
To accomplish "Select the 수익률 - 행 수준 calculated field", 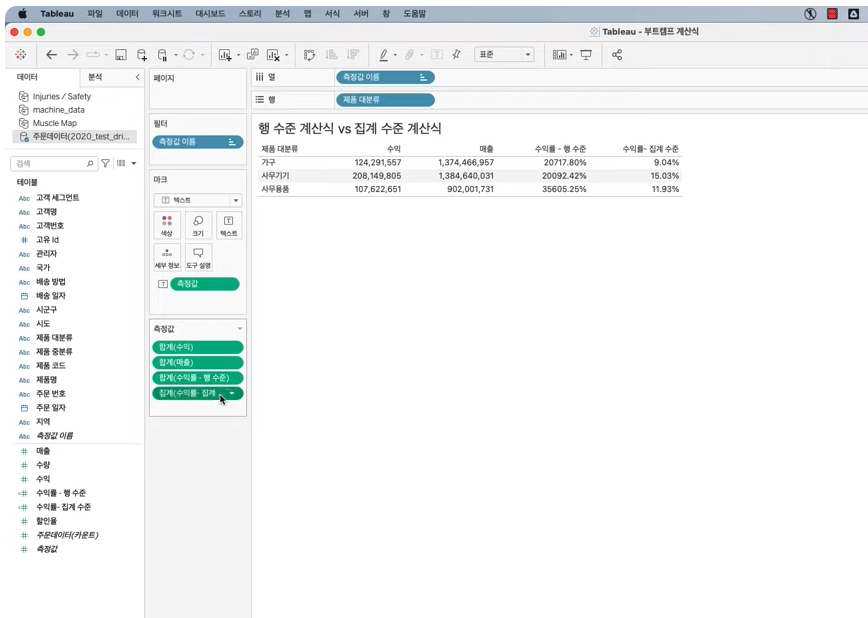I will click(60, 493).
